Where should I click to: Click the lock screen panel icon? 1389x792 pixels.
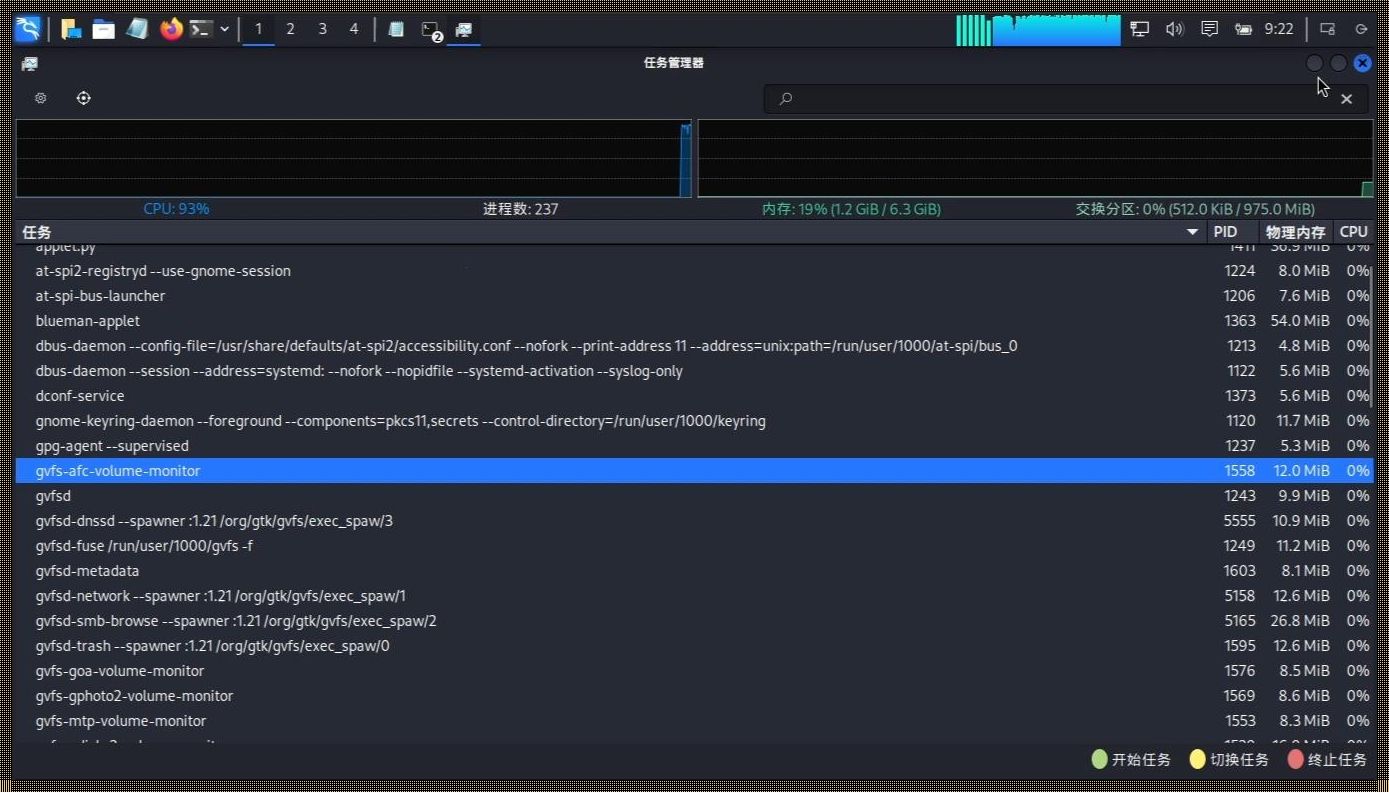(x=1328, y=29)
